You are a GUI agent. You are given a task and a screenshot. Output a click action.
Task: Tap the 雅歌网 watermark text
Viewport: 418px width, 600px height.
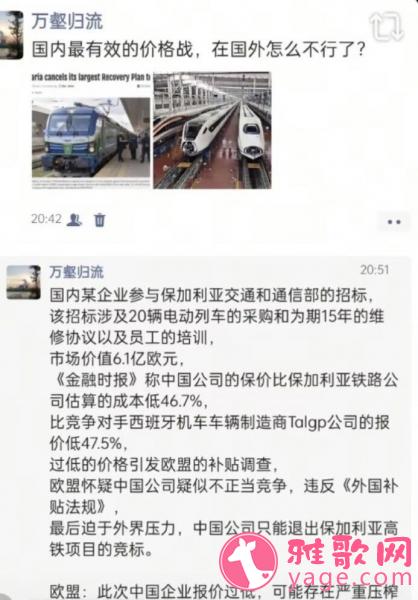click(349, 553)
